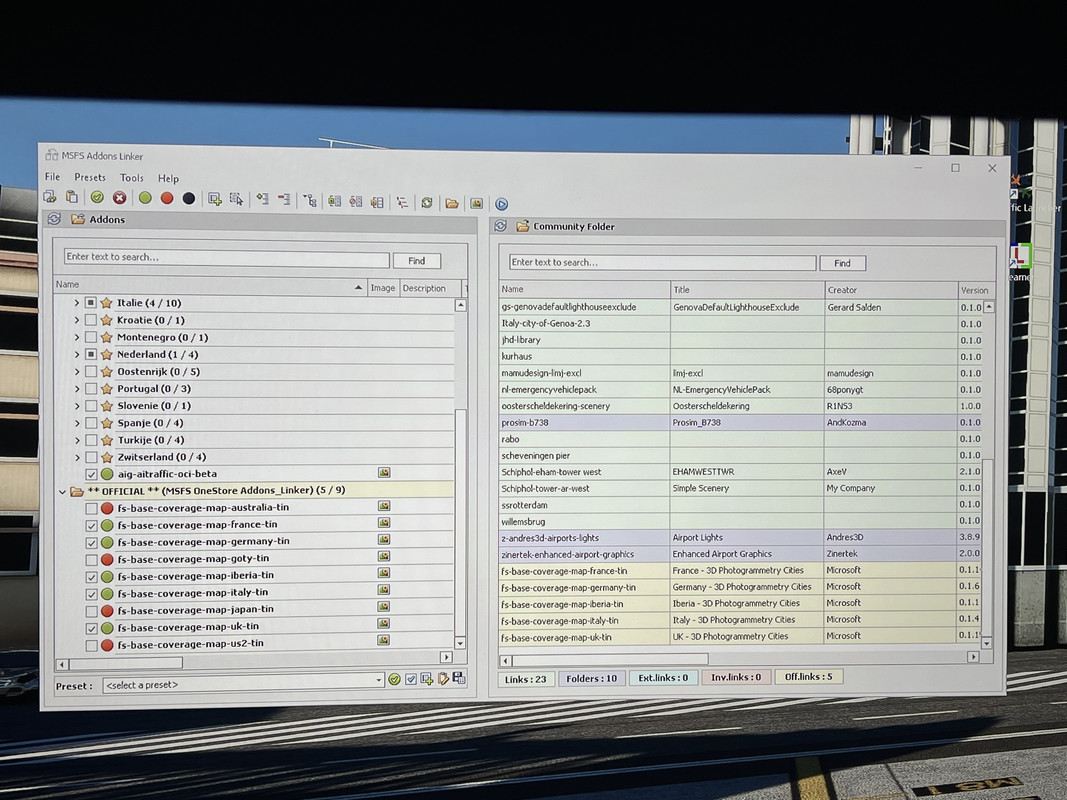Click the first toolbar icon below File menu
1067x800 pixels.
pyautogui.click(x=50, y=197)
